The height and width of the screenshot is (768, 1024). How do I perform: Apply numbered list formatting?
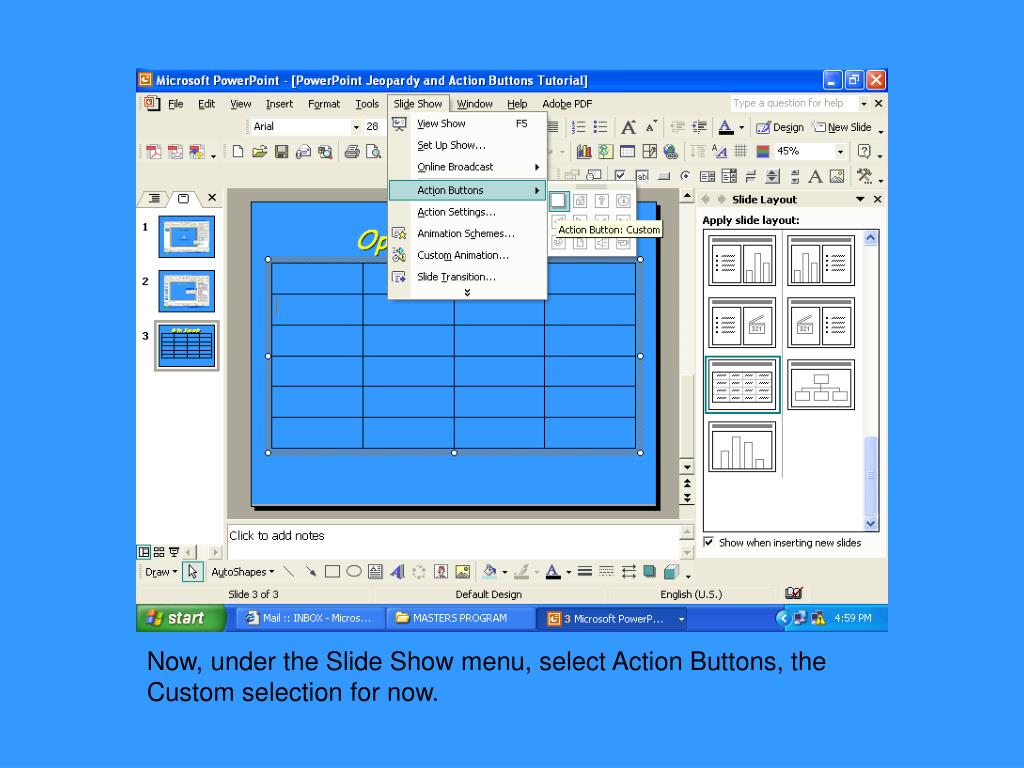tap(579, 127)
